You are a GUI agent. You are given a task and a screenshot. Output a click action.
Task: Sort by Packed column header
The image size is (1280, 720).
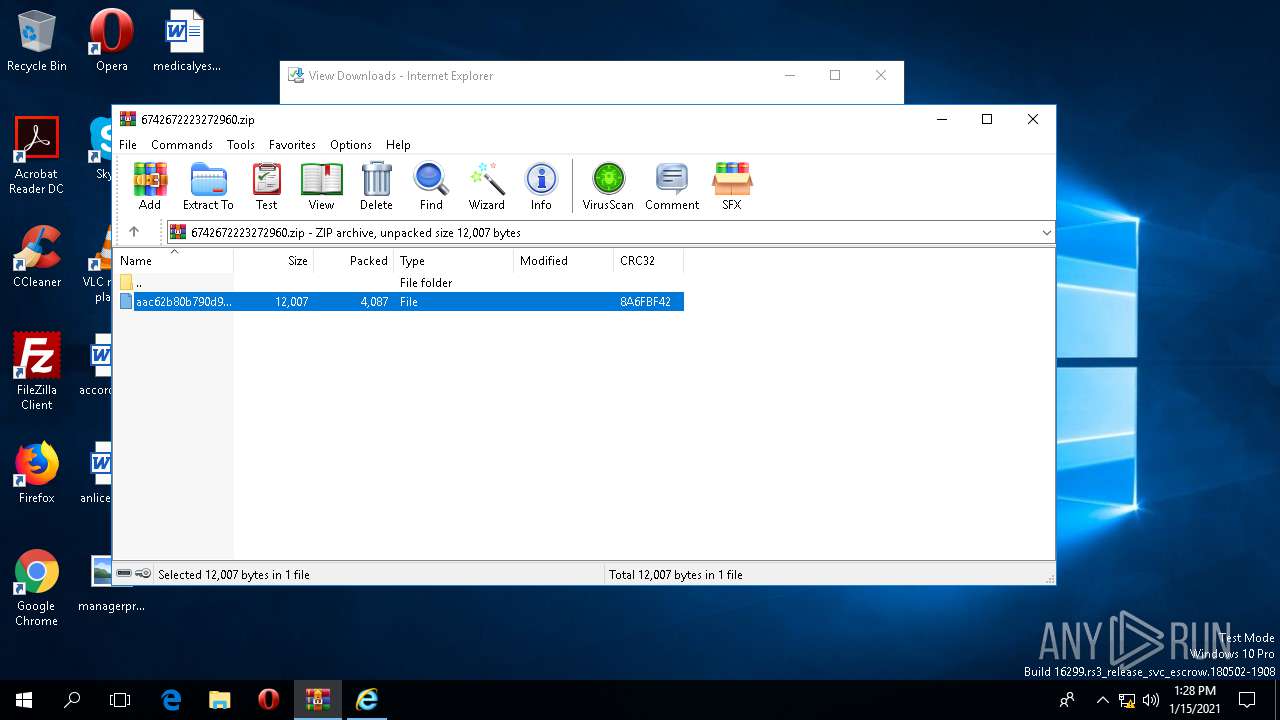click(x=354, y=260)
